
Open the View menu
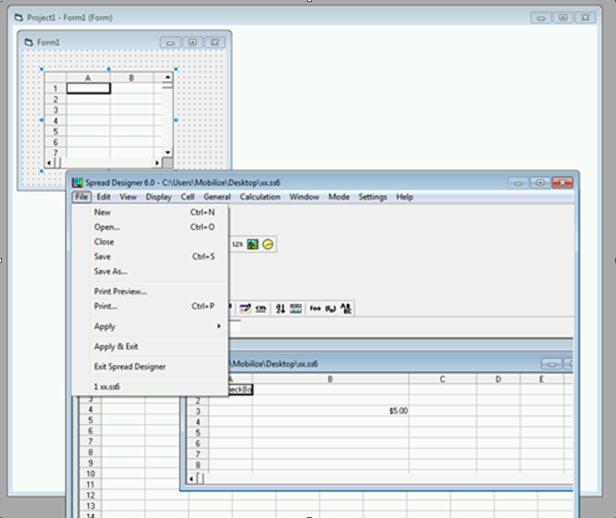(x=128, y=197)
